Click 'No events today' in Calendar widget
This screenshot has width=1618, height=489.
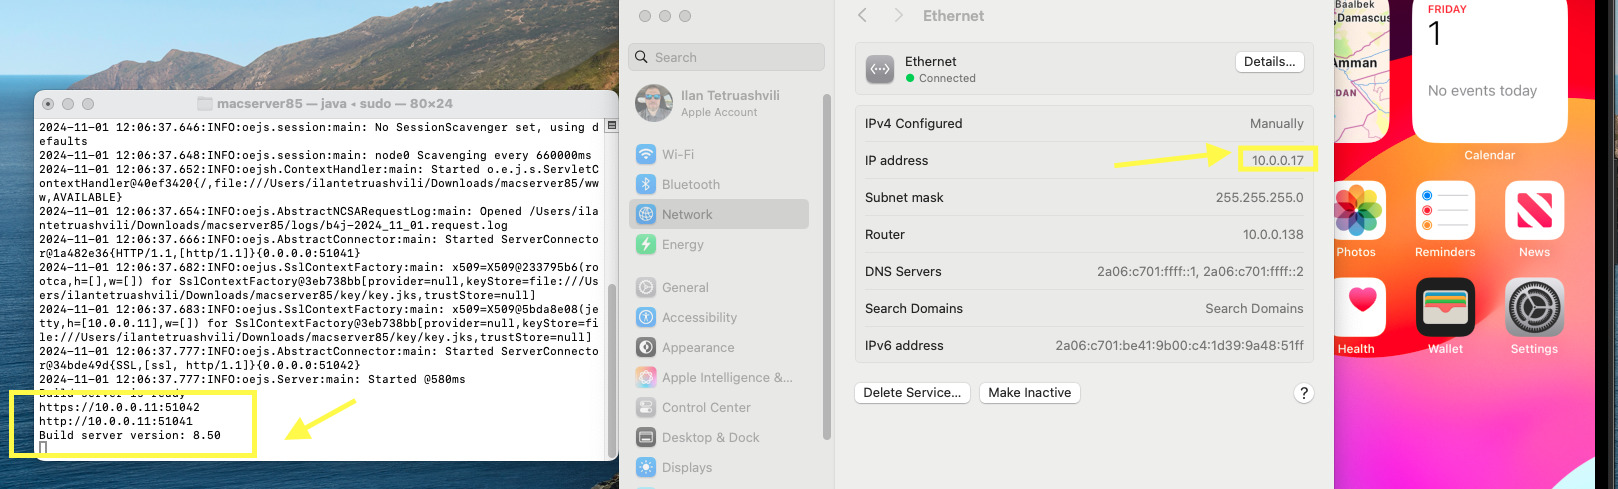tap(1482, 90)
